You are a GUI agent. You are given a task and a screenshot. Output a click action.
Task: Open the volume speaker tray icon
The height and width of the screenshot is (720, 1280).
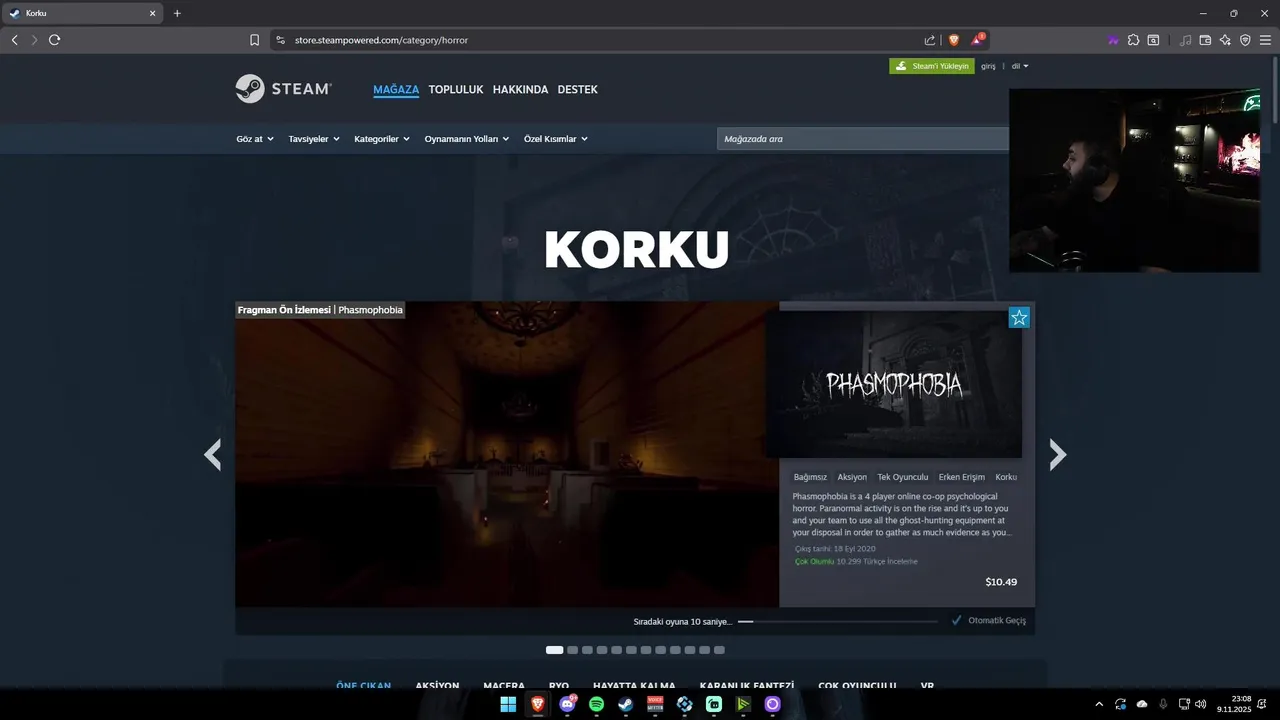pyautogui.click(x=1200, y=704)
